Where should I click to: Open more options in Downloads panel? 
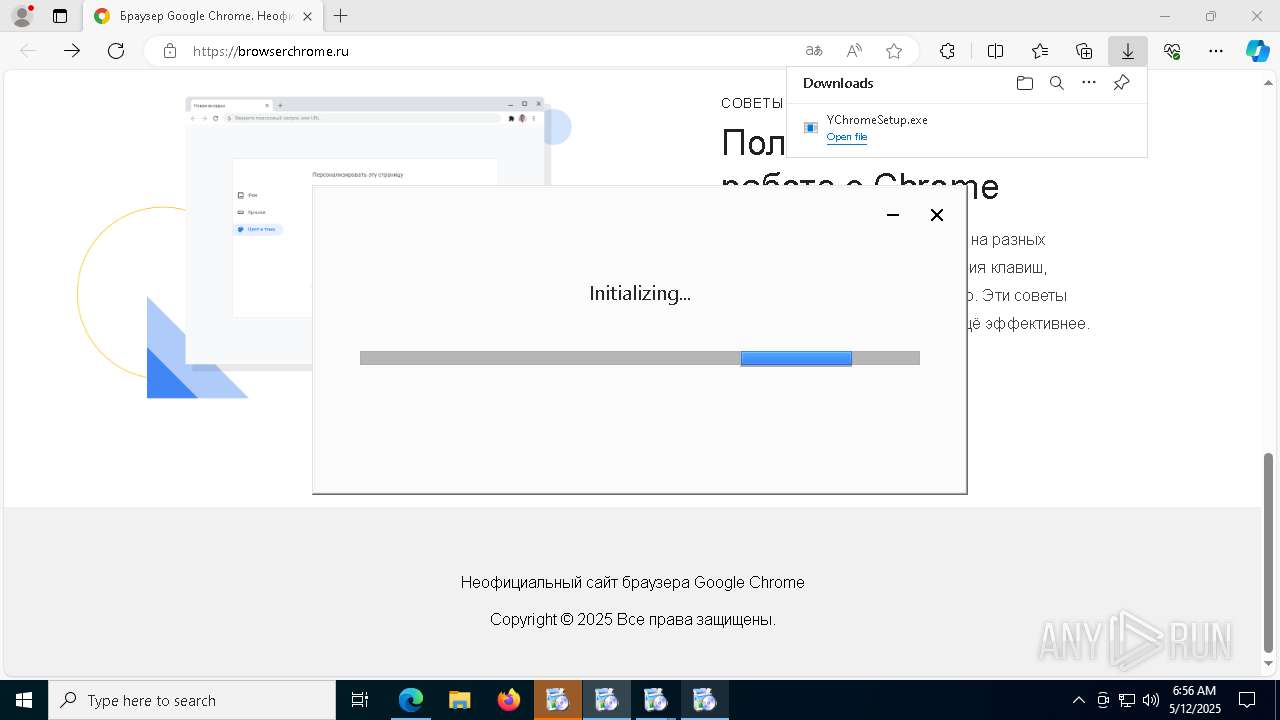[x=1089, y=83]
